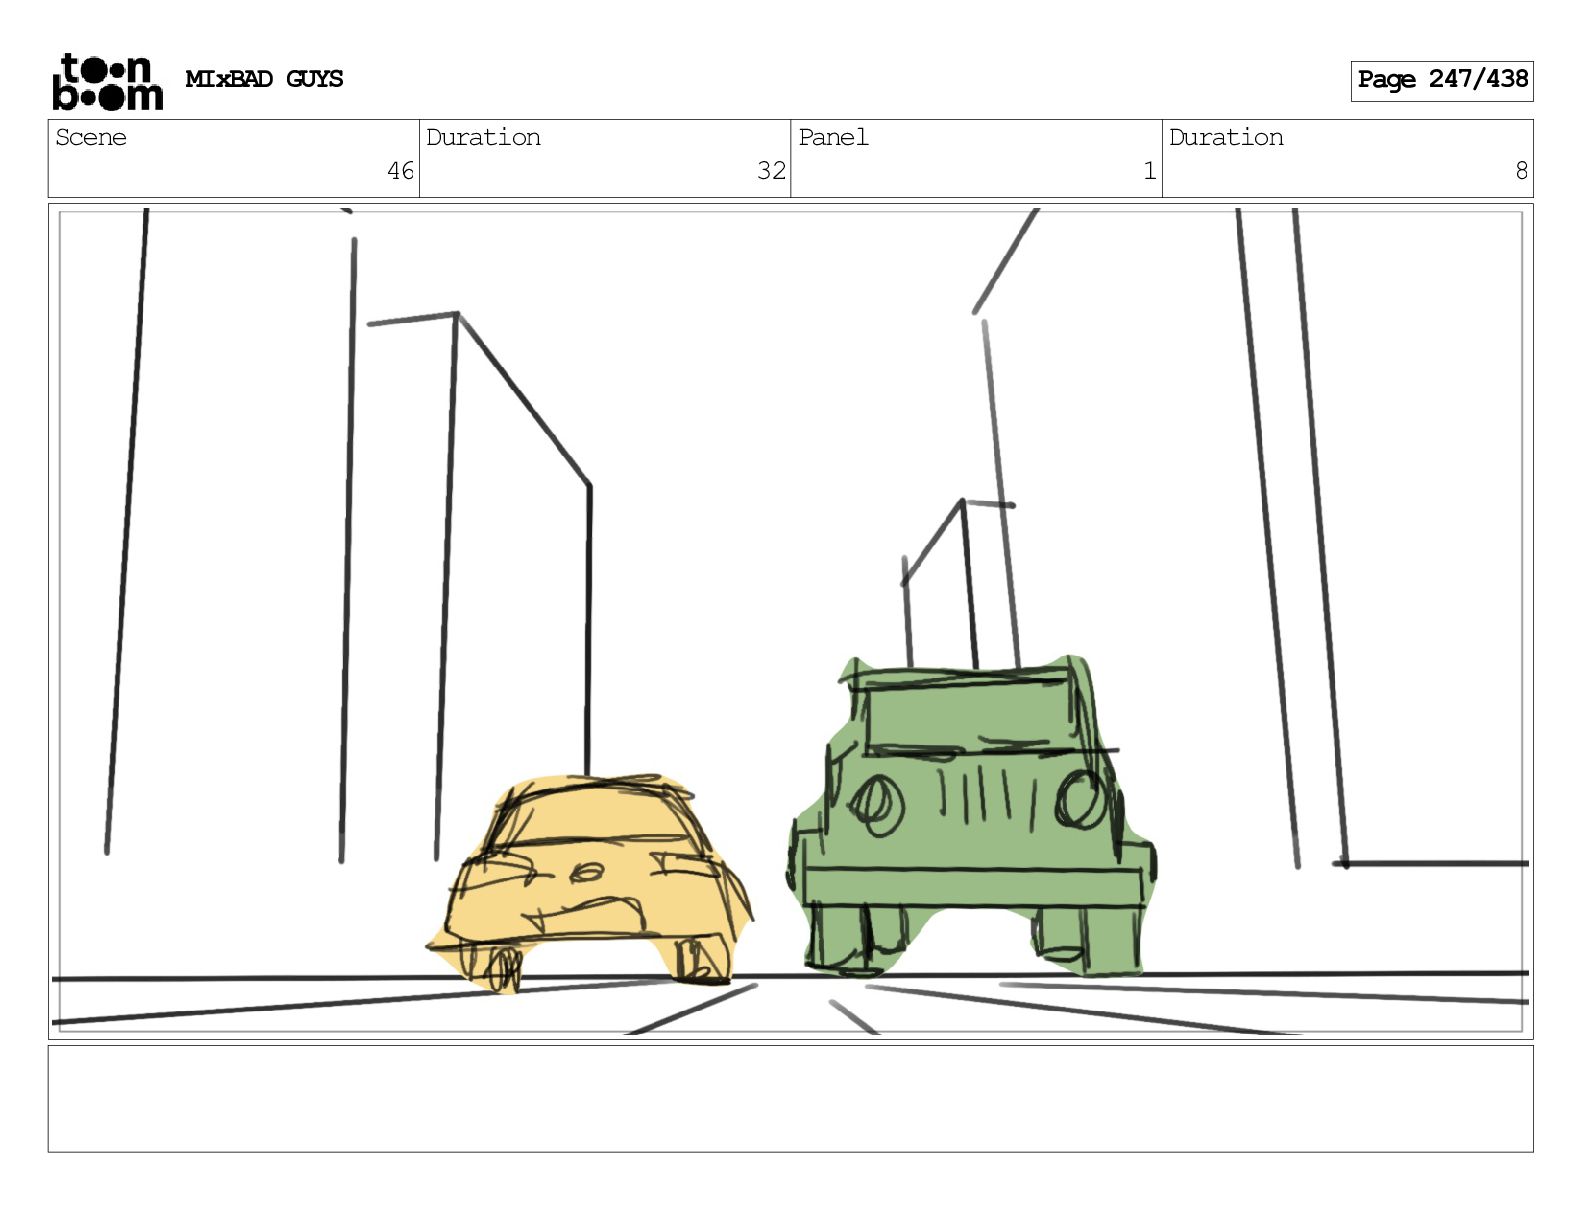
Task: Select the 'Scene' header label
Action: [91, 138]
